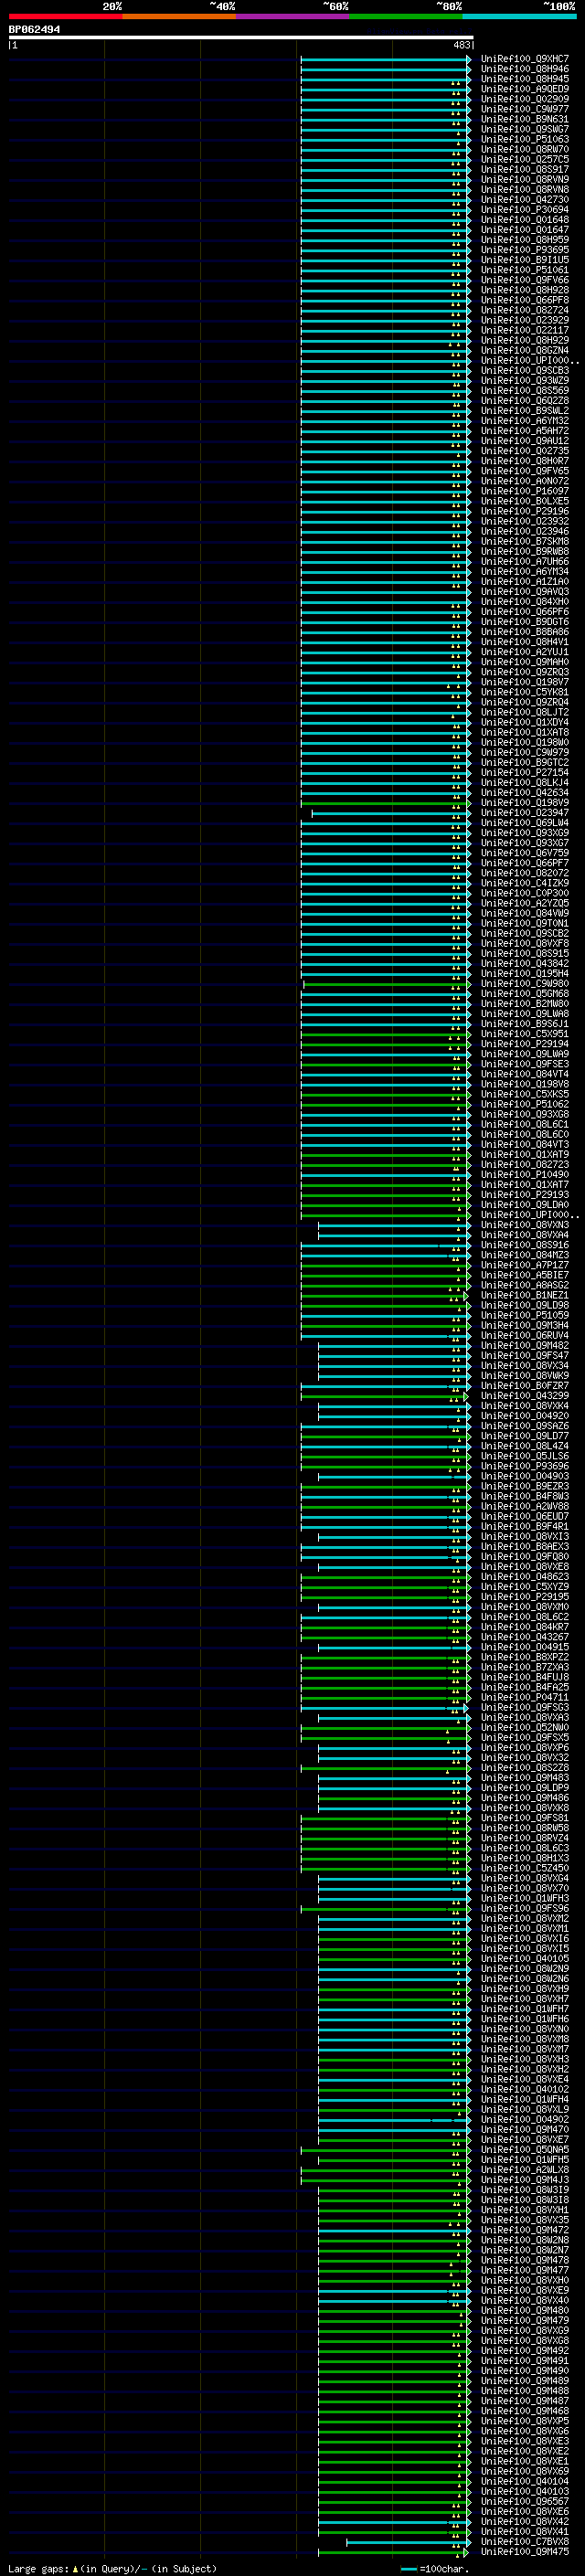
Task: Click the cyan scale bar icon in legend
Action: 408,2568
